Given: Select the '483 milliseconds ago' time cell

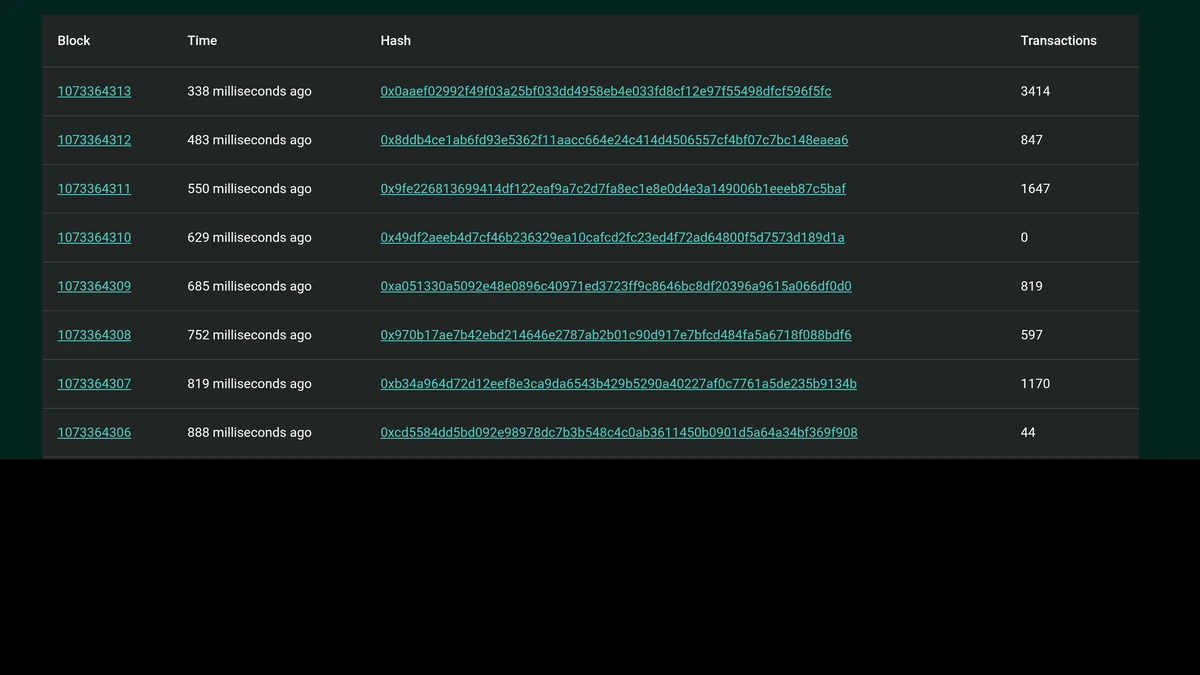Looking at the screenshot, I should click(249, 140).
